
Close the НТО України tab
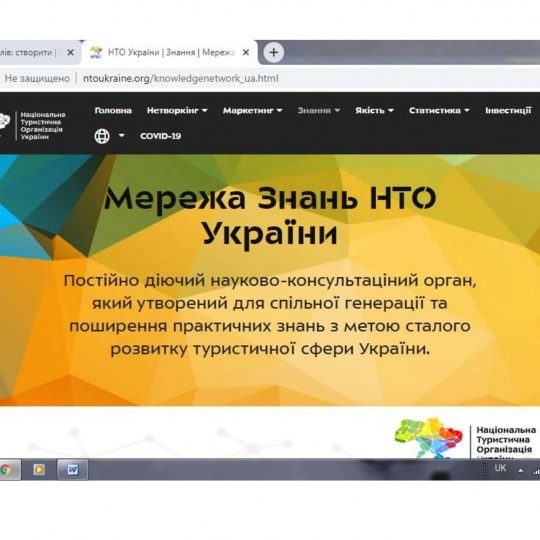click(x=246, y=52)
